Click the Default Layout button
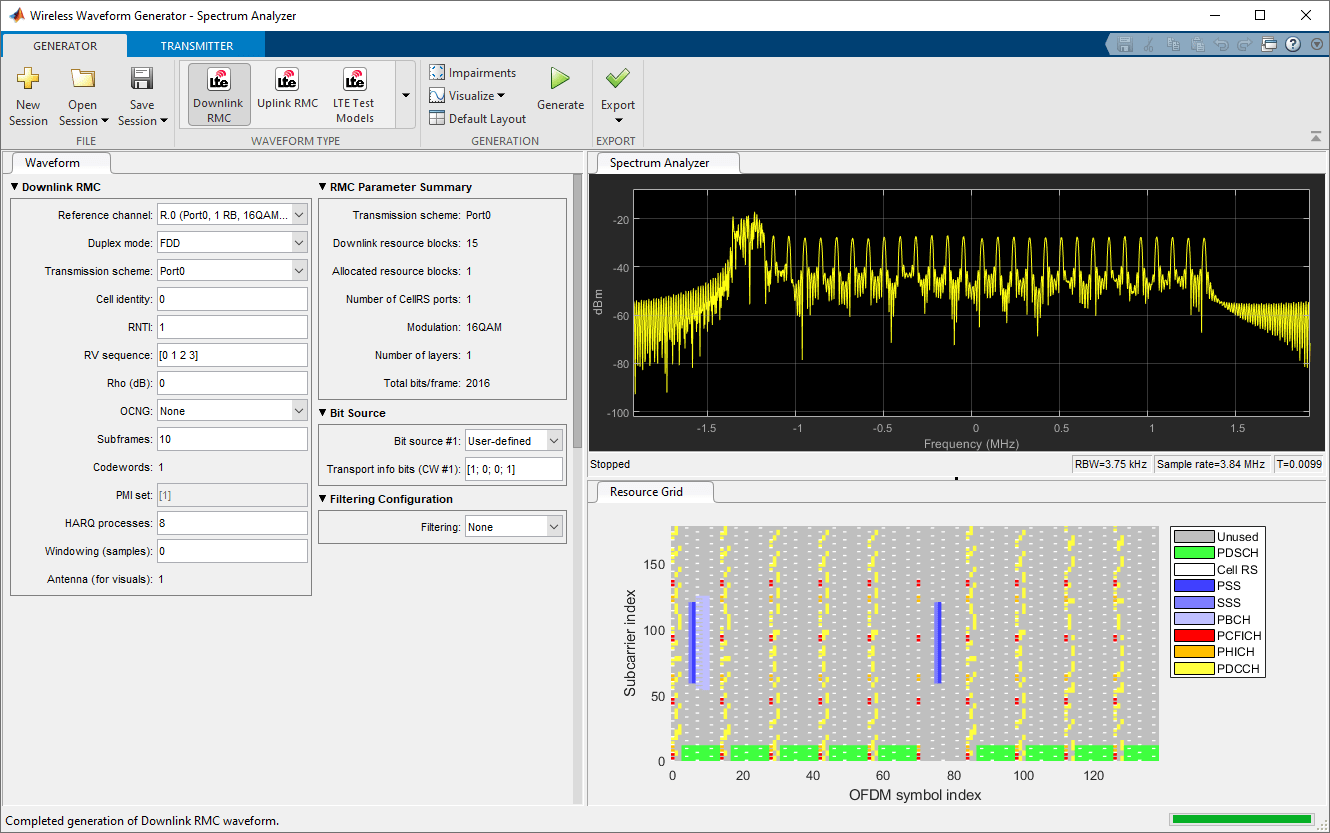The height and width of the screenshot is (833, 1330). [478, 119]
